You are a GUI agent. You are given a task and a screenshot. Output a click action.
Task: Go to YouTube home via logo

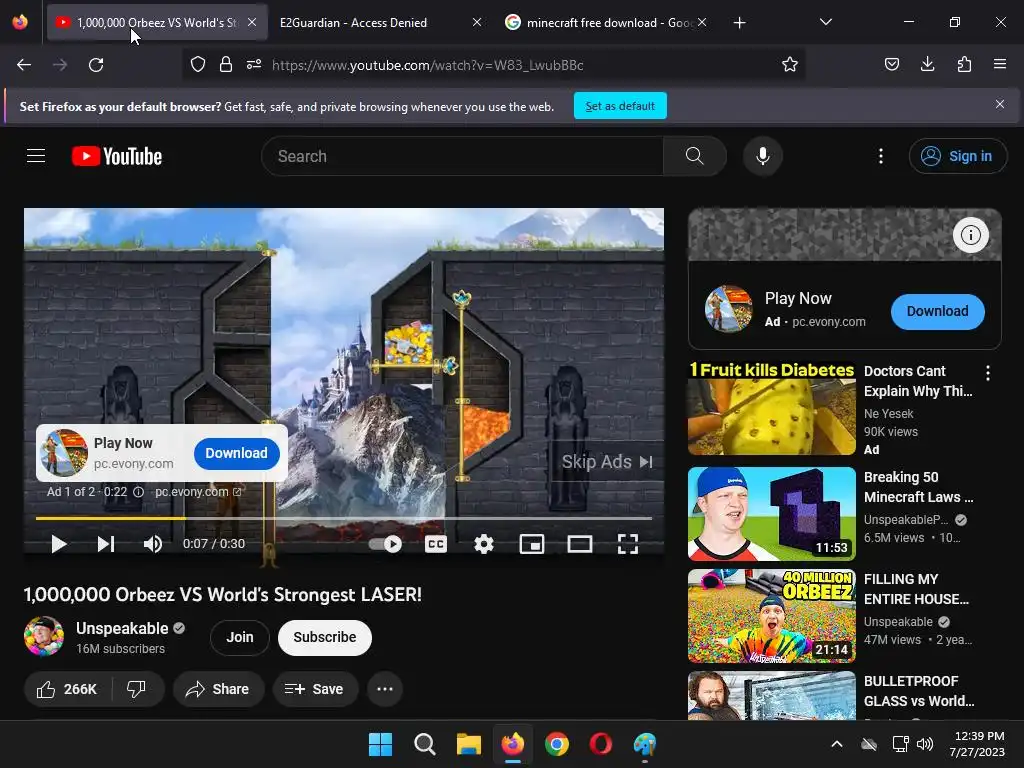point(117,156)
